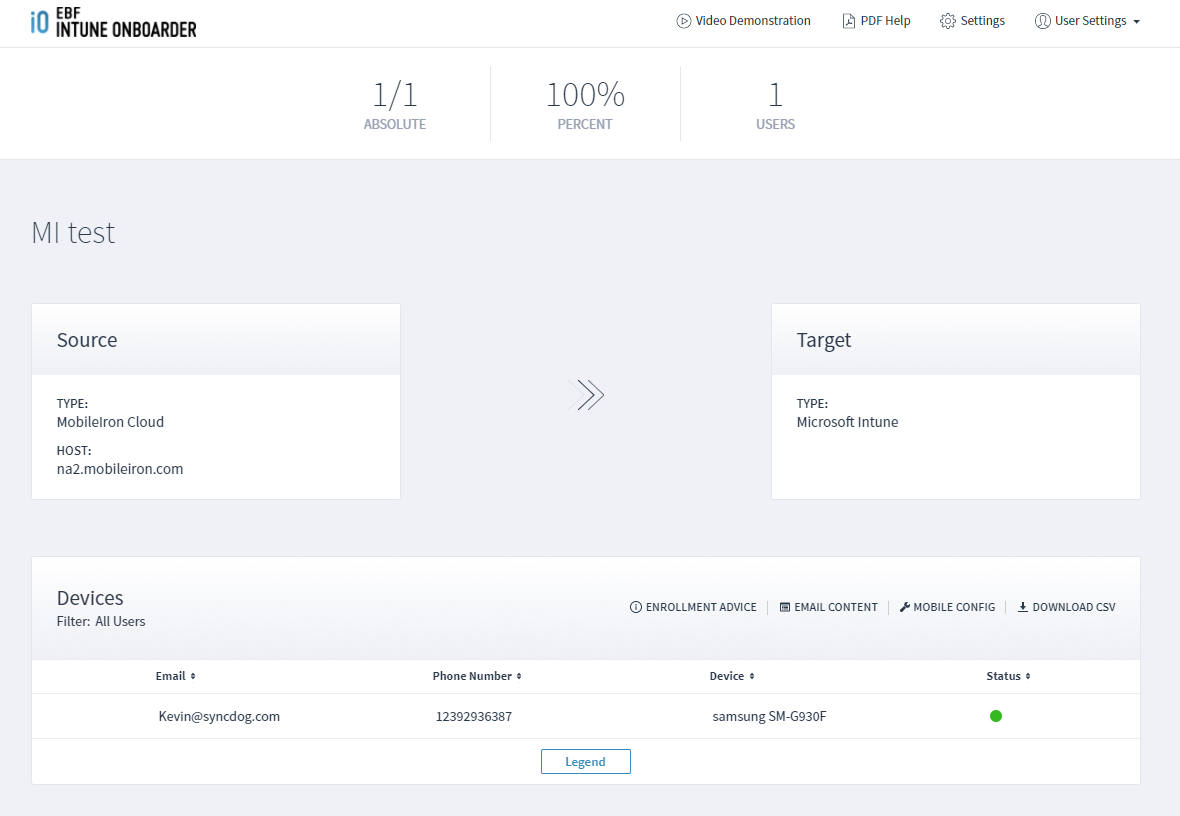Viewport: 1180px width, 816px height.
Task: Click the User Settings avatar icon
Action: pos(1042,21)
